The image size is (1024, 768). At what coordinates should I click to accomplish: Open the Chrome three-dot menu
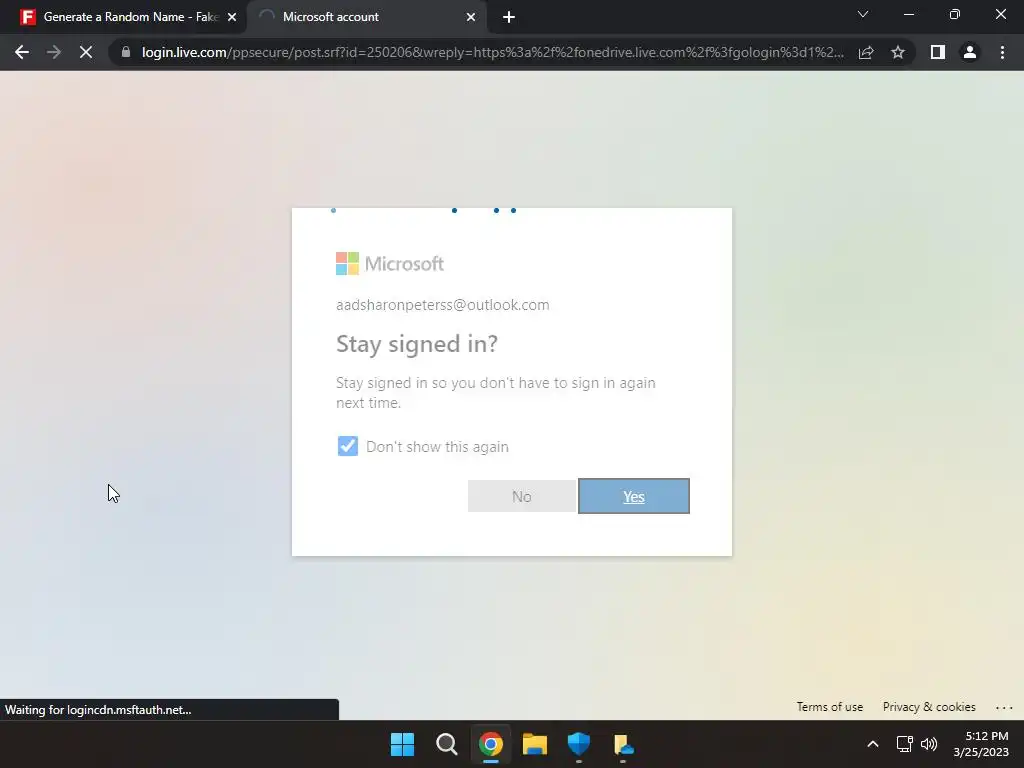[x=1002, y=52]
